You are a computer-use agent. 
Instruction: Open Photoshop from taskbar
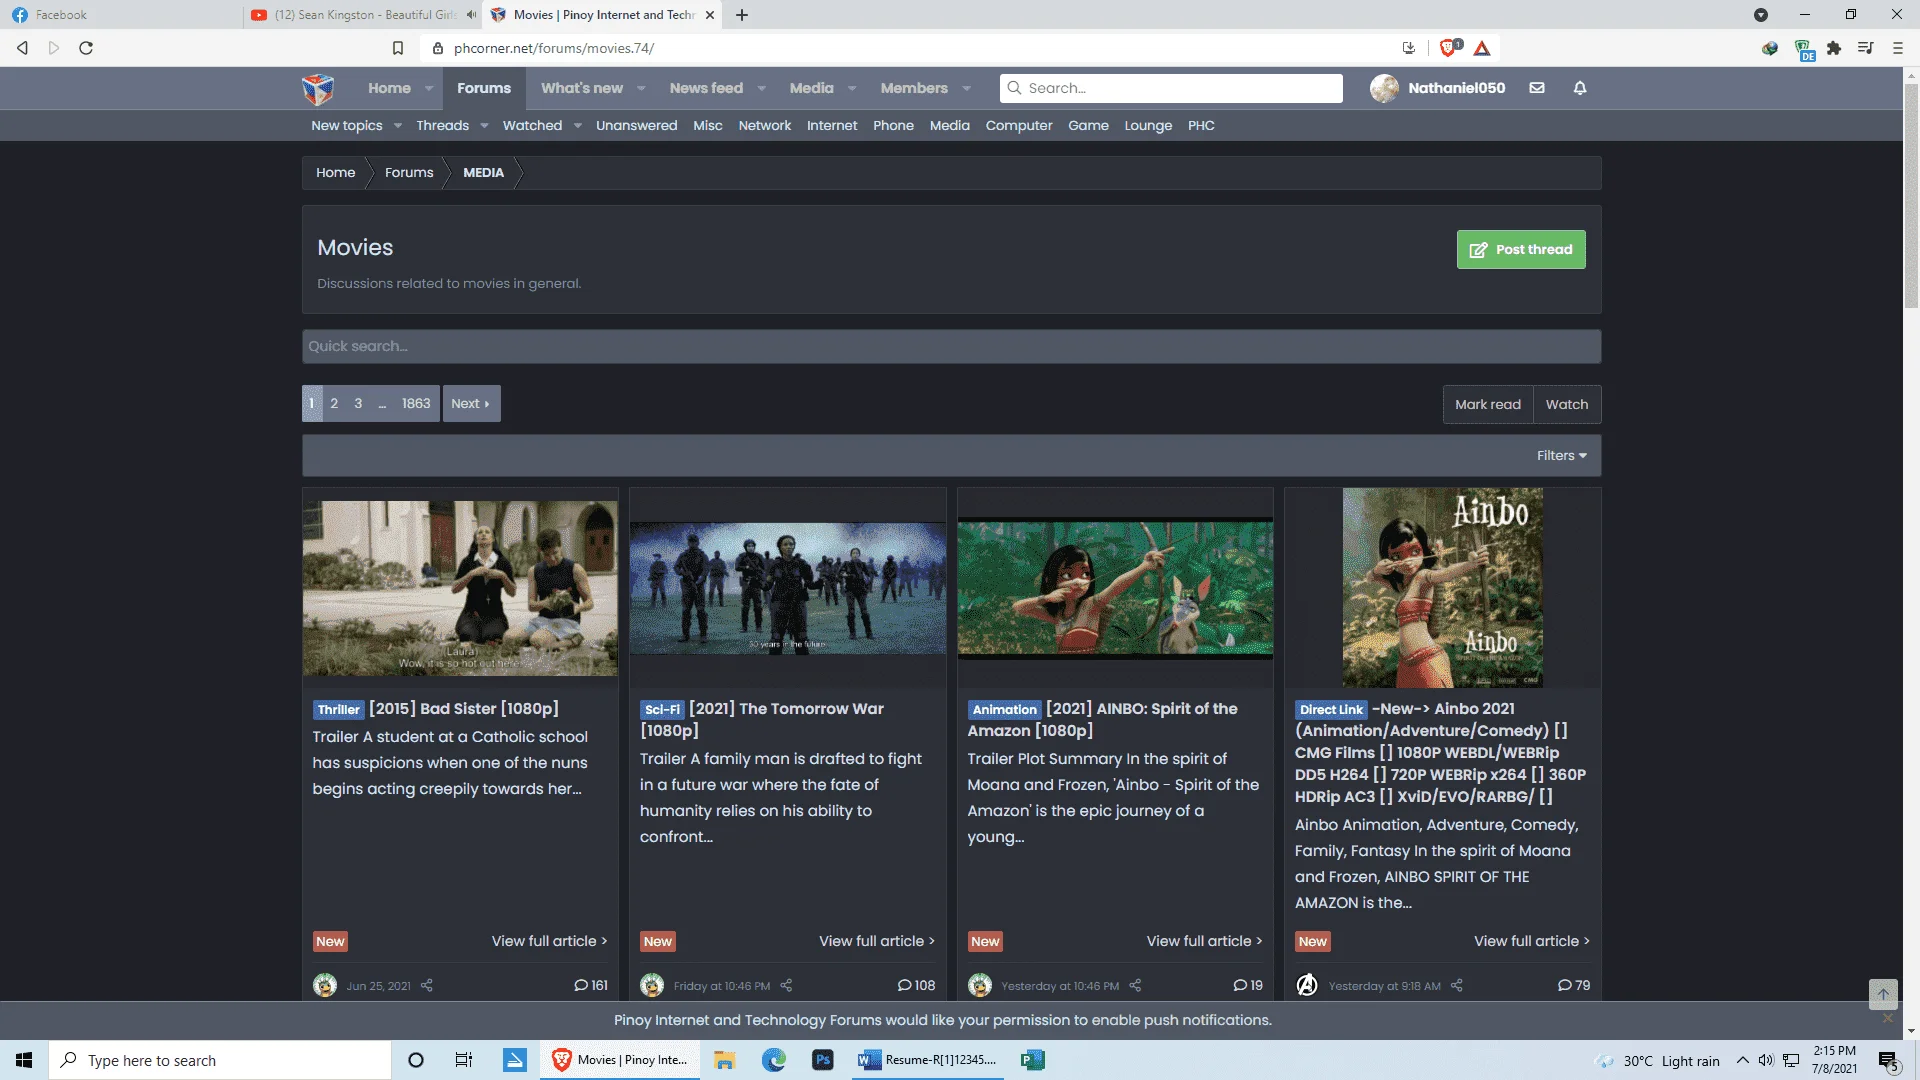coord(823,1060)
